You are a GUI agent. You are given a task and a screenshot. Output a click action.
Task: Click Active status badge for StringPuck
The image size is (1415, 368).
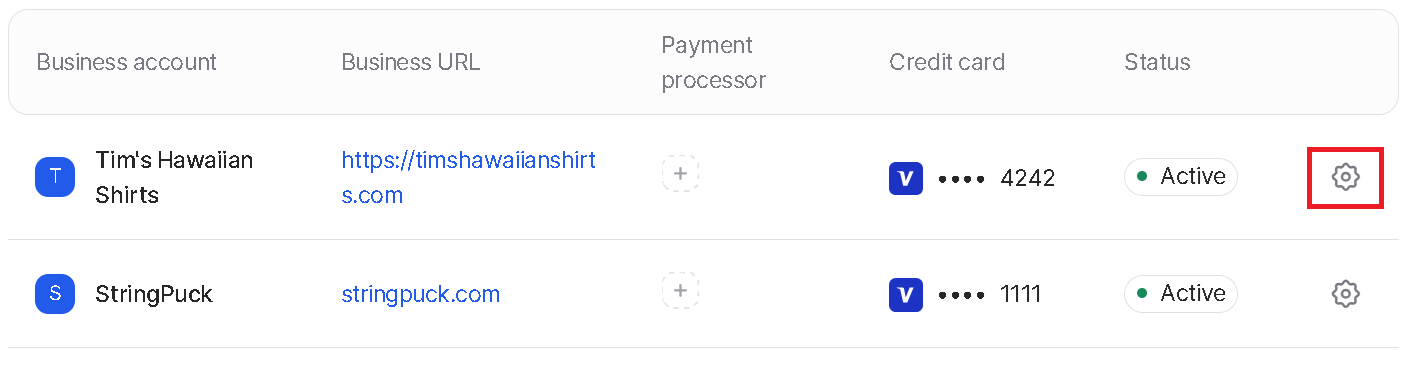pyautogui.click(x=1181, y=294)
